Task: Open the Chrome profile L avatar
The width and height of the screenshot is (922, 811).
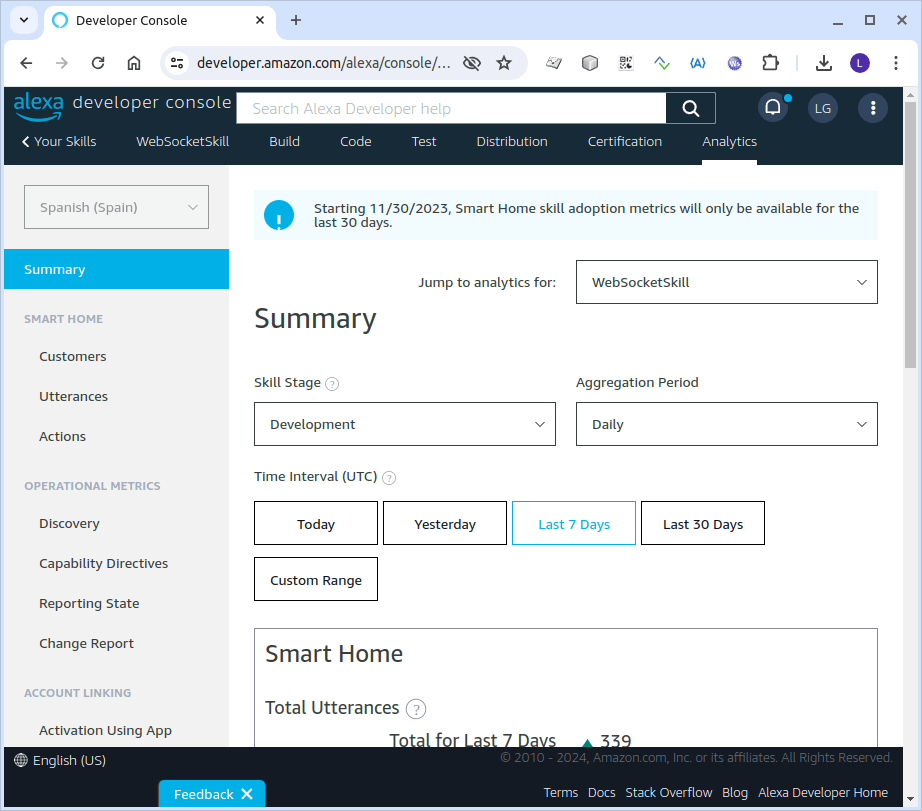Action: 860,63
